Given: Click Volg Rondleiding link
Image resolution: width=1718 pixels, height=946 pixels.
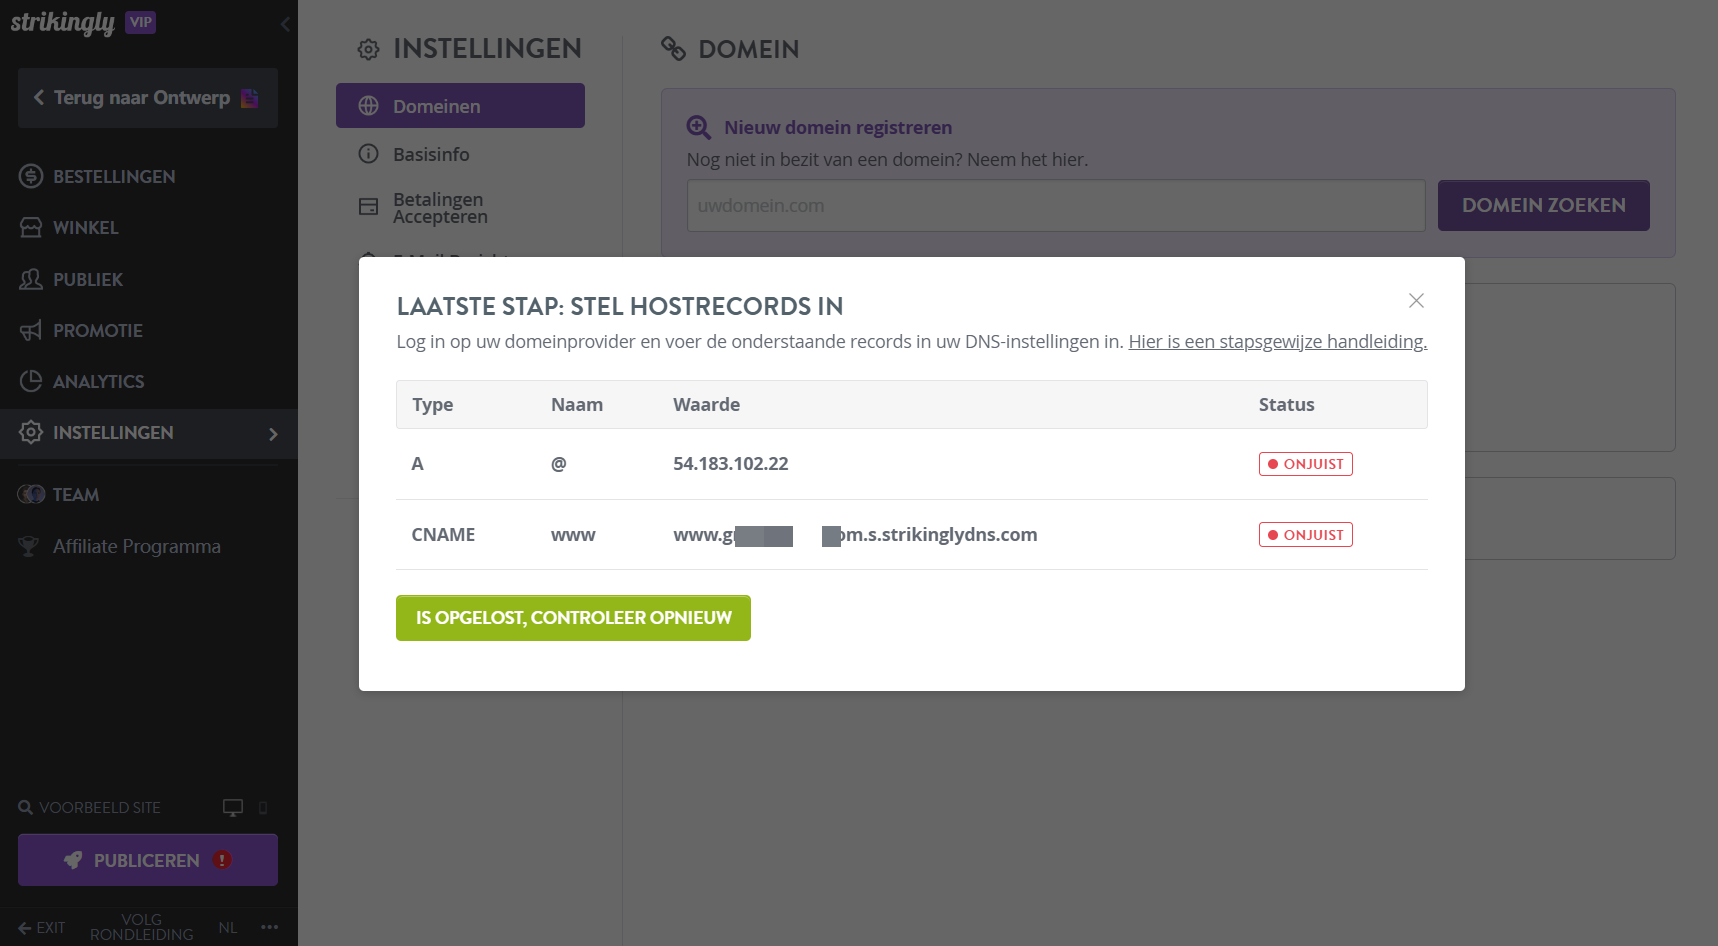Looking at the screenshot, I should pyautogui.click(x=142, y=927).
